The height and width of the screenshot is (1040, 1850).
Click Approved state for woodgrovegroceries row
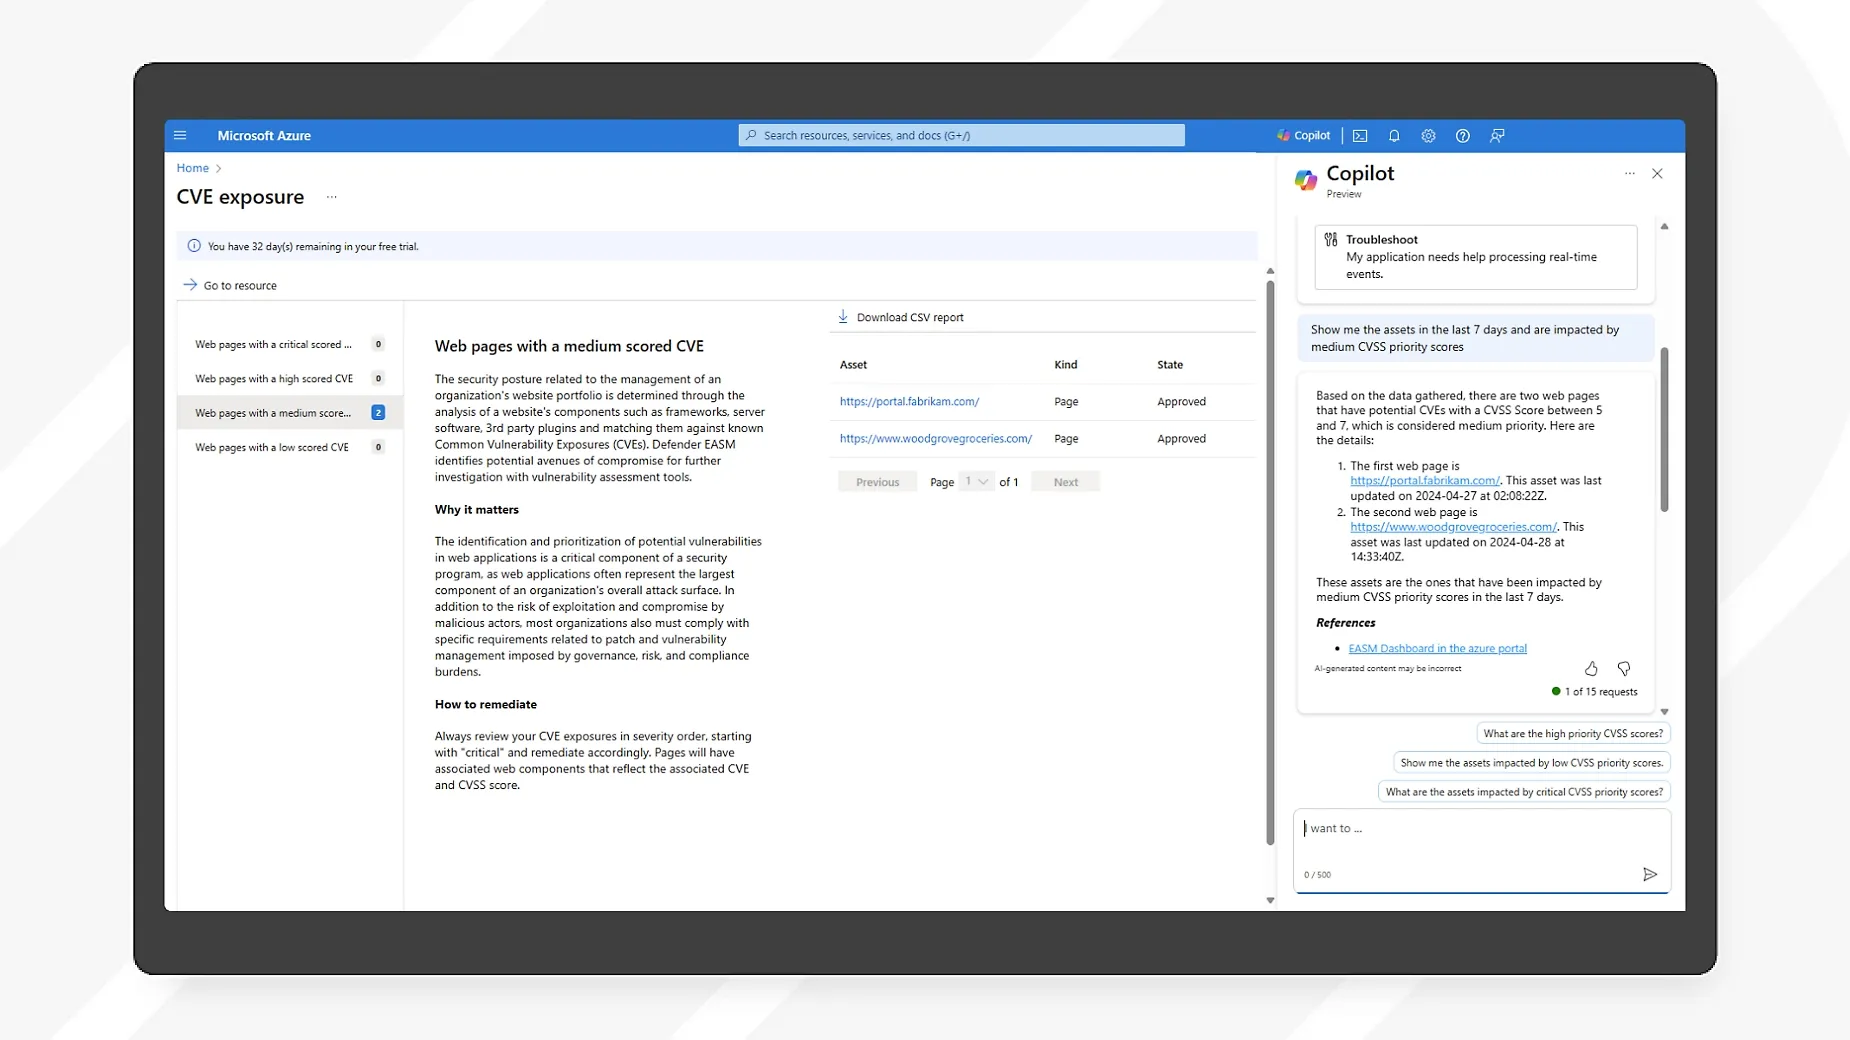tap(1181, 438)
